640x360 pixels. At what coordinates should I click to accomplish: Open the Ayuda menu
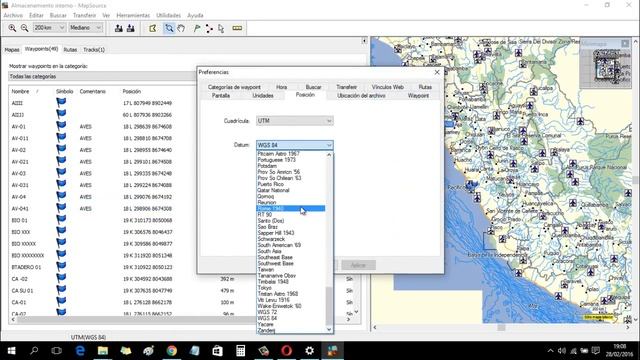(x=195, y=15)
